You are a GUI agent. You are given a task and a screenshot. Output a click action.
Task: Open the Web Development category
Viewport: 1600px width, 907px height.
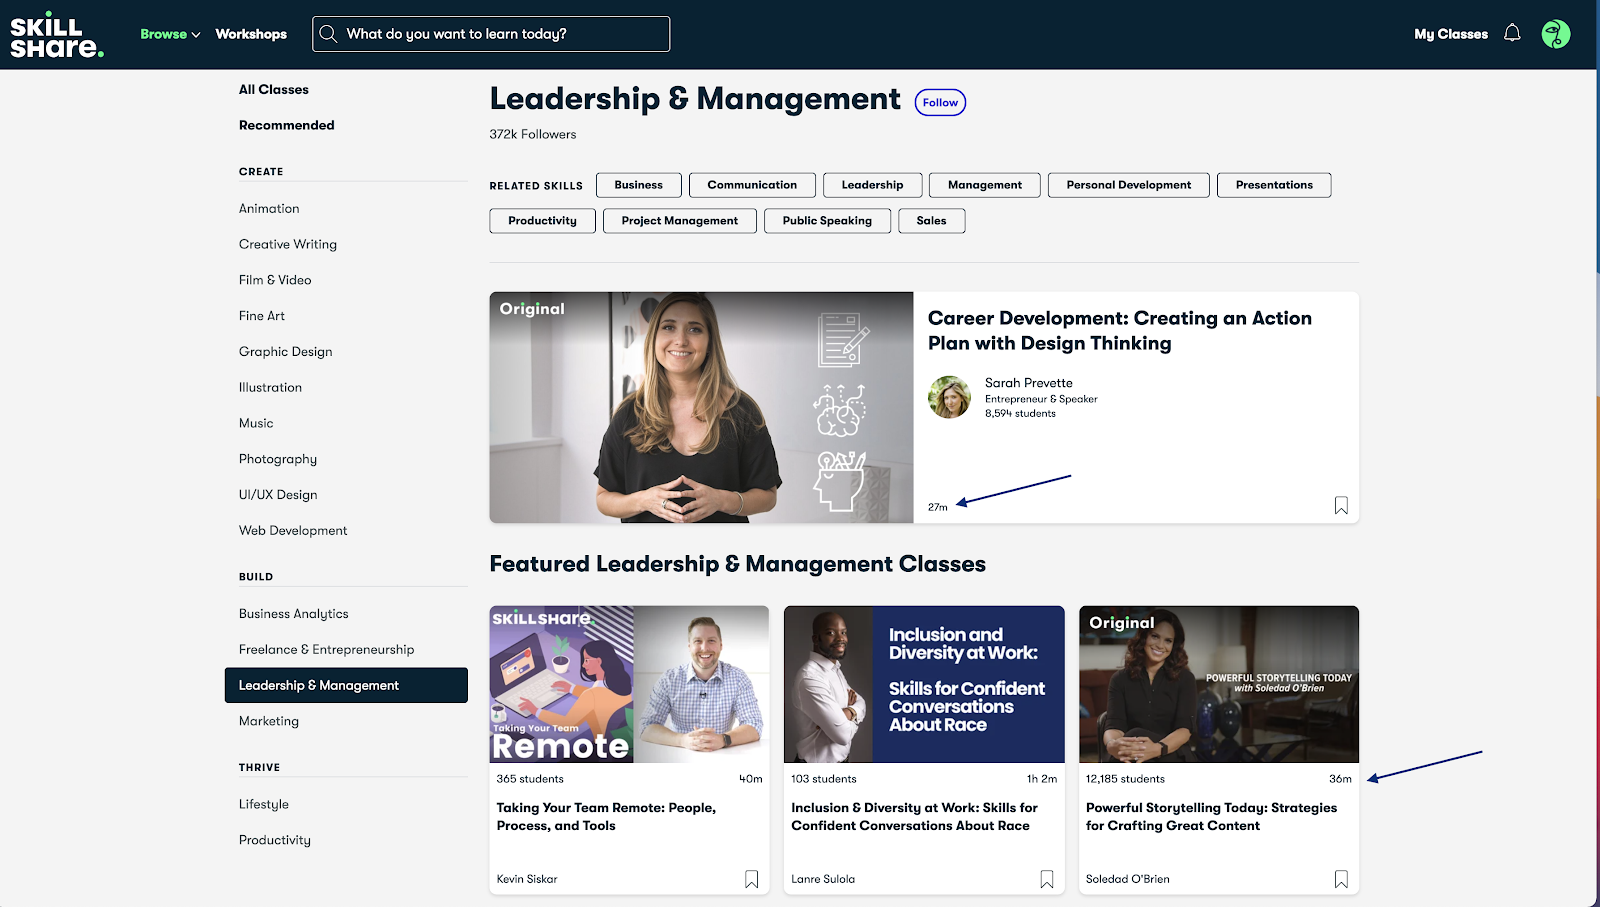293,531
